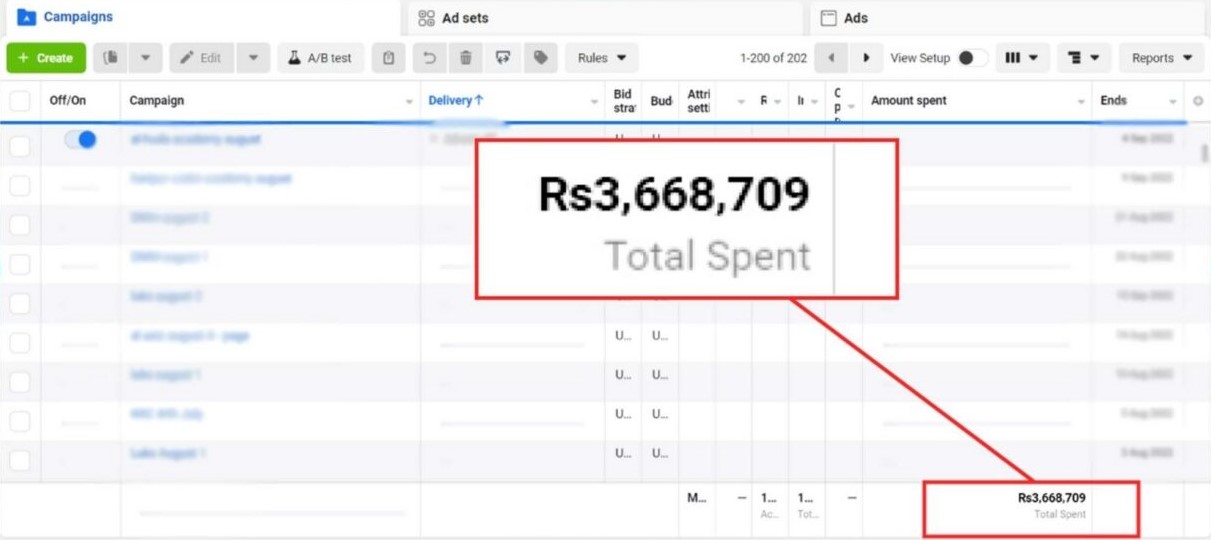Click the duplicate campaign icon
Screen dimensions: 1211x540
[111, 58]
